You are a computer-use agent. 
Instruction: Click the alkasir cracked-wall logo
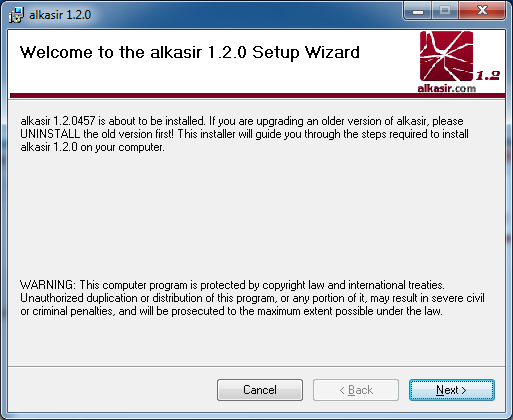[x=446, y=56]
